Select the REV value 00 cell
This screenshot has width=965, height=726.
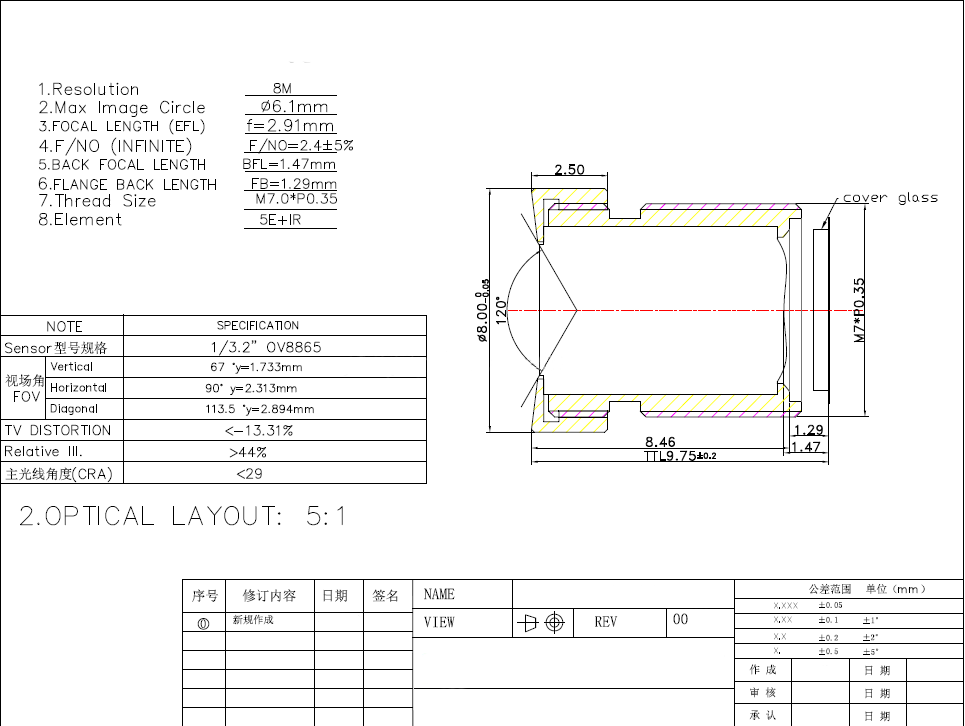pos(681,620)
